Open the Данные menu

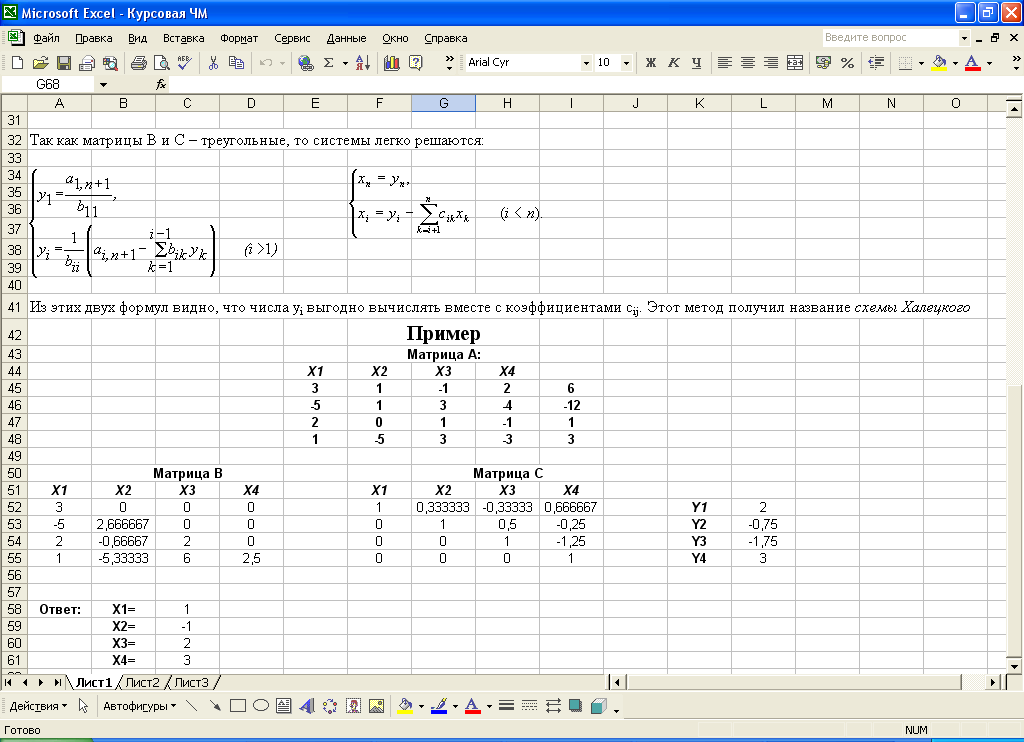(x=346, y=38)
